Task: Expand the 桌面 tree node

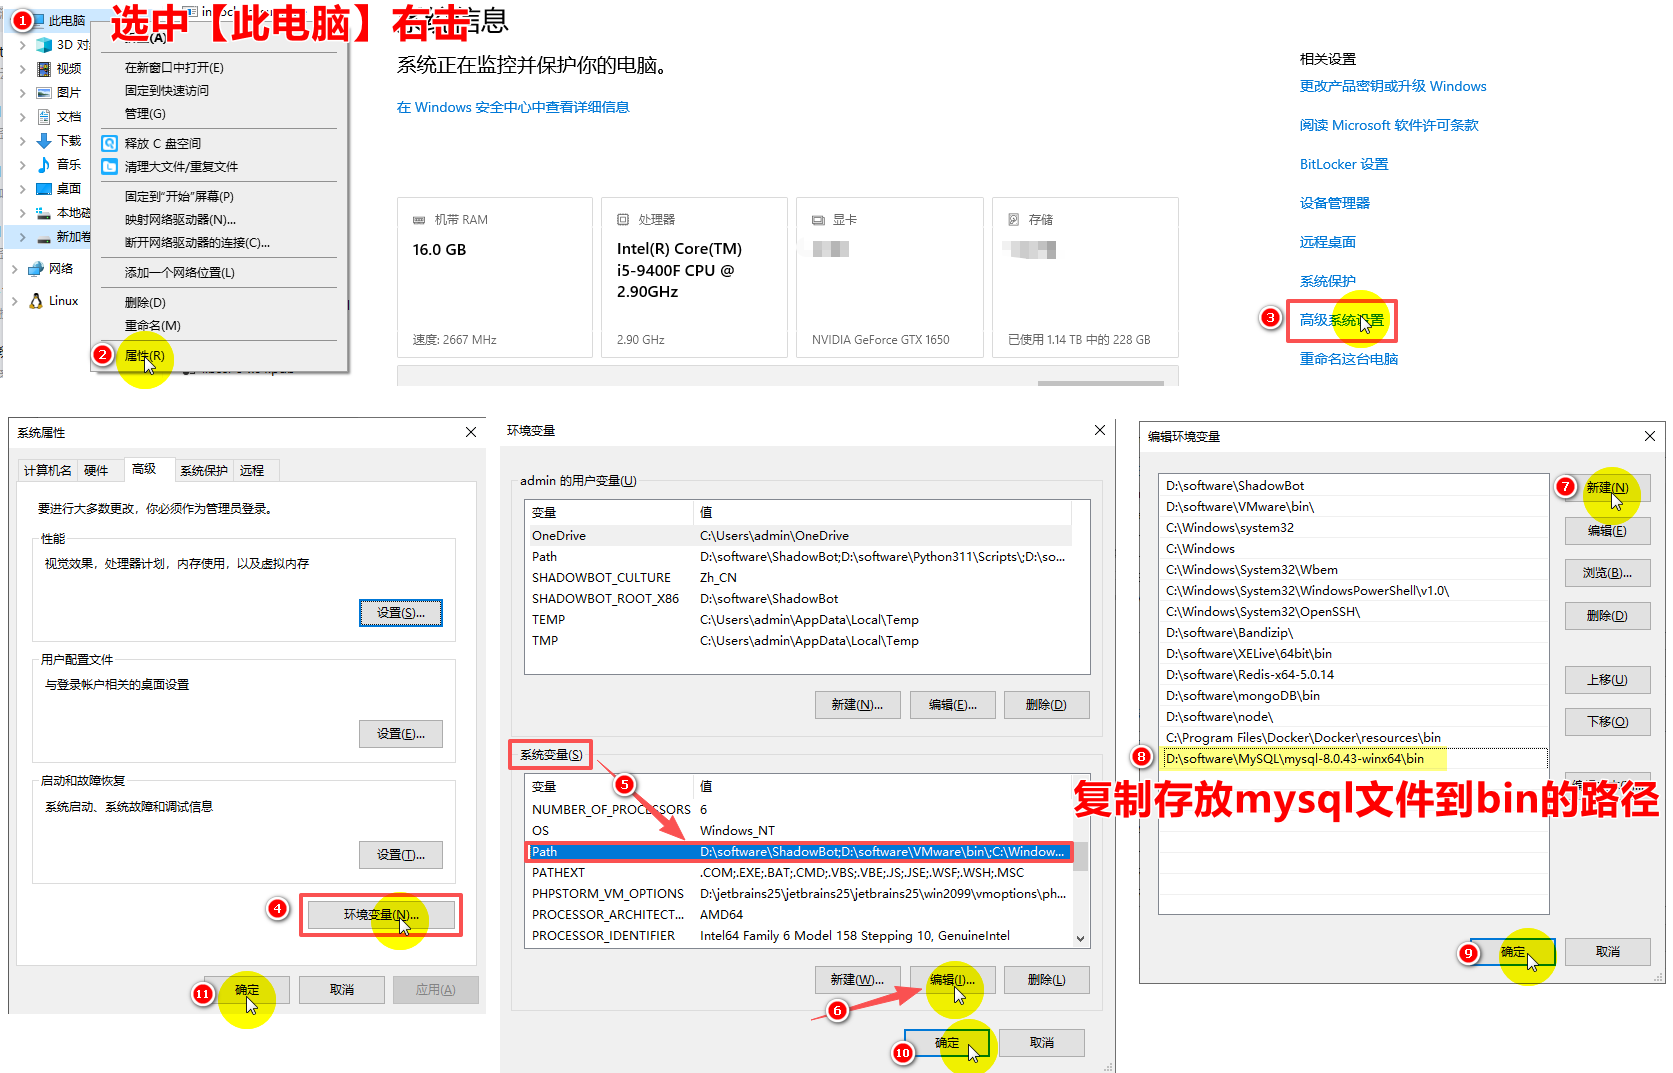Action: (x=23, y=189)
